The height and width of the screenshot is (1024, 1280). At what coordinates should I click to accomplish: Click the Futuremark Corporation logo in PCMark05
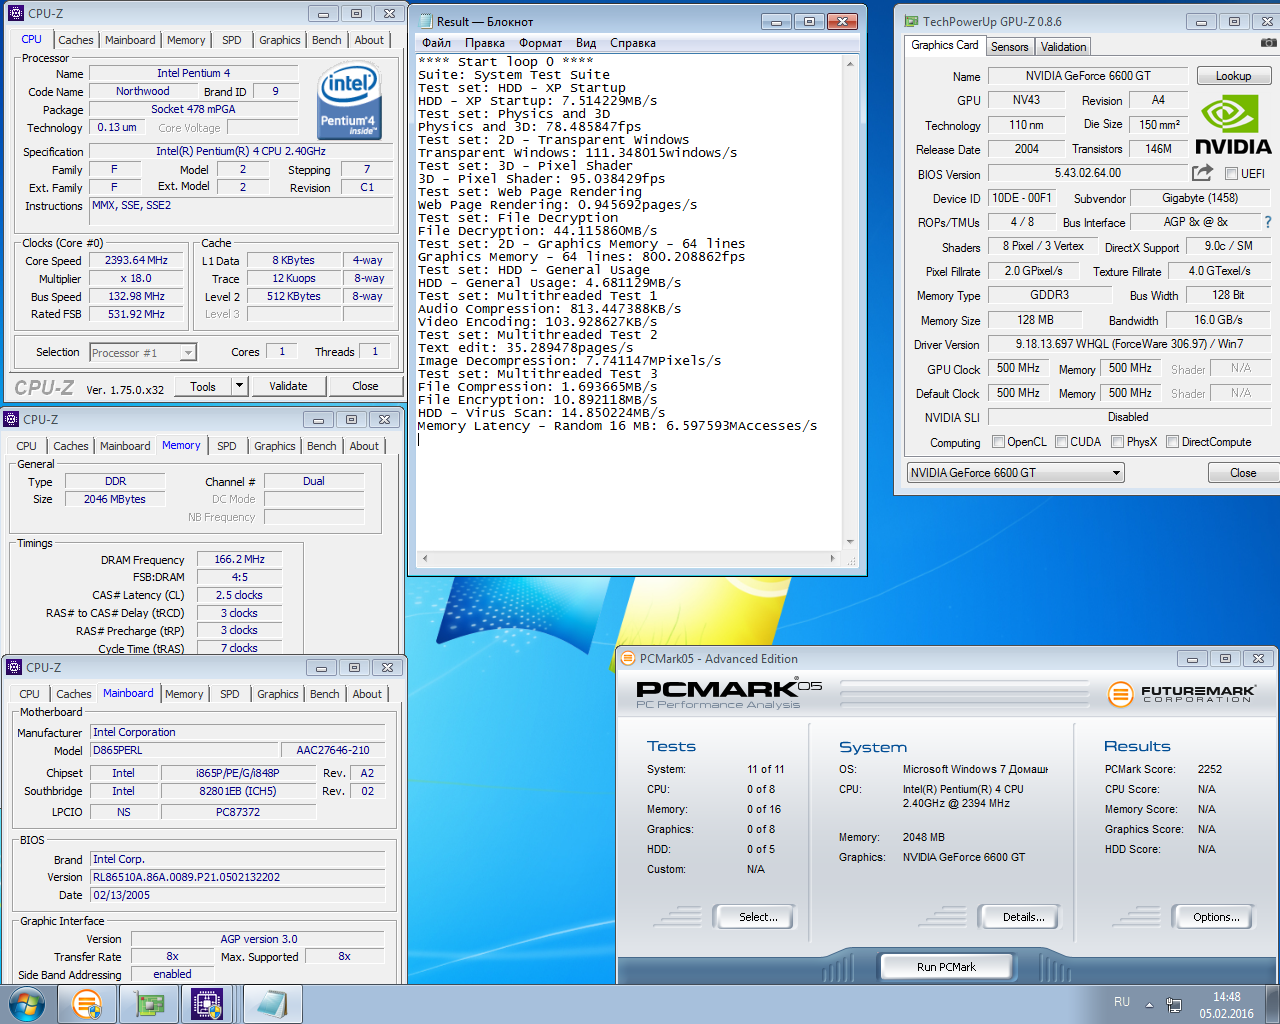(x=1182, y=693)
